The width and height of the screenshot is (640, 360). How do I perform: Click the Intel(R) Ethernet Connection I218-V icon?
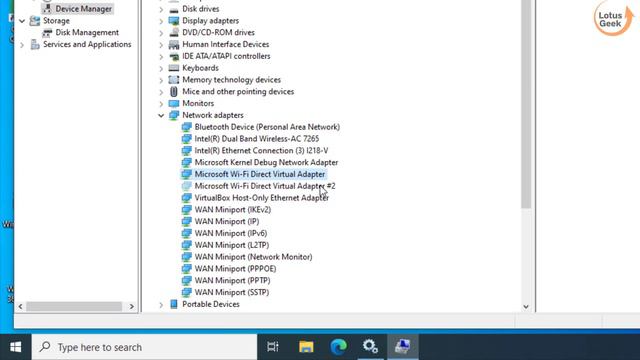point(187,151)
